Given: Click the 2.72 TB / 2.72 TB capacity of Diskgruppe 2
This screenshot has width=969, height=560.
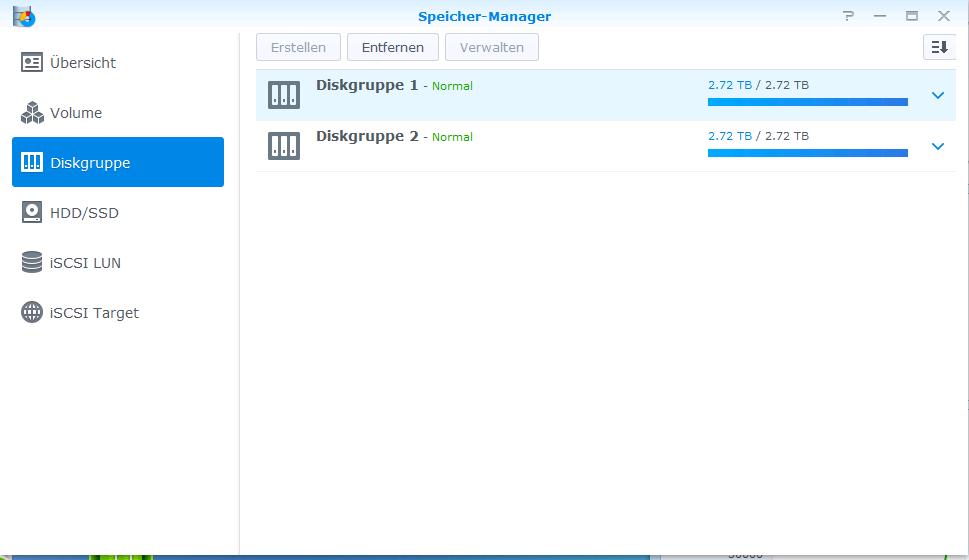Looking at the screenshot, I should point(758,135).
